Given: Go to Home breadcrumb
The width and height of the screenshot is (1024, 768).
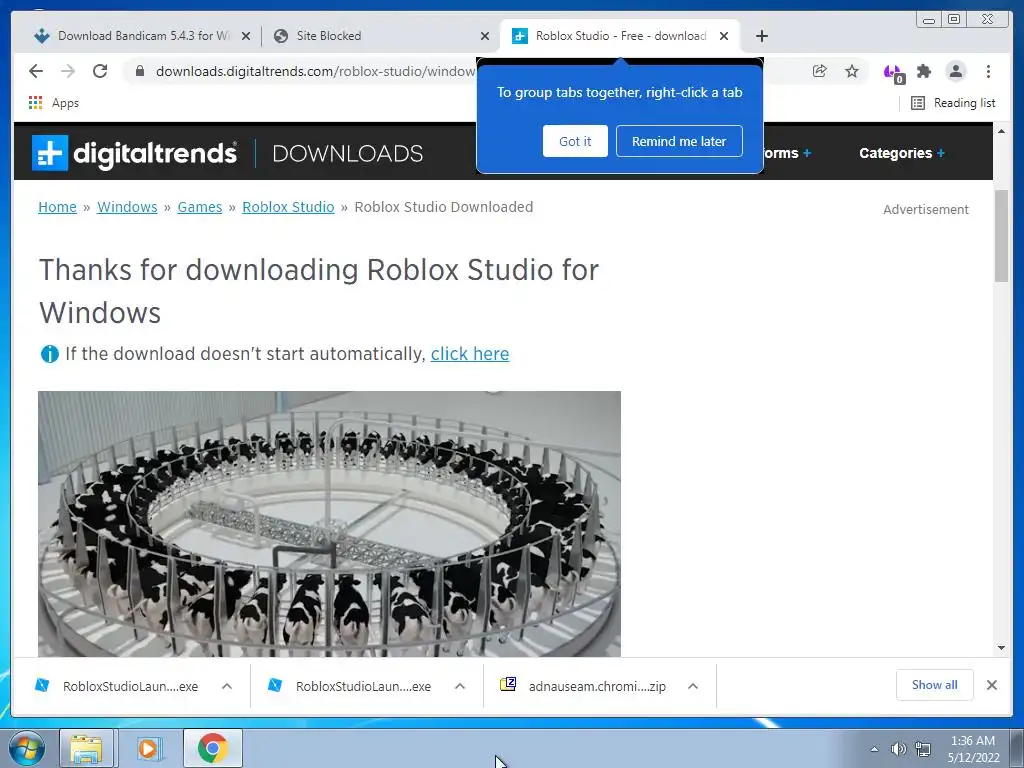Looking at the screenshot, I should [x=57, y=207].
